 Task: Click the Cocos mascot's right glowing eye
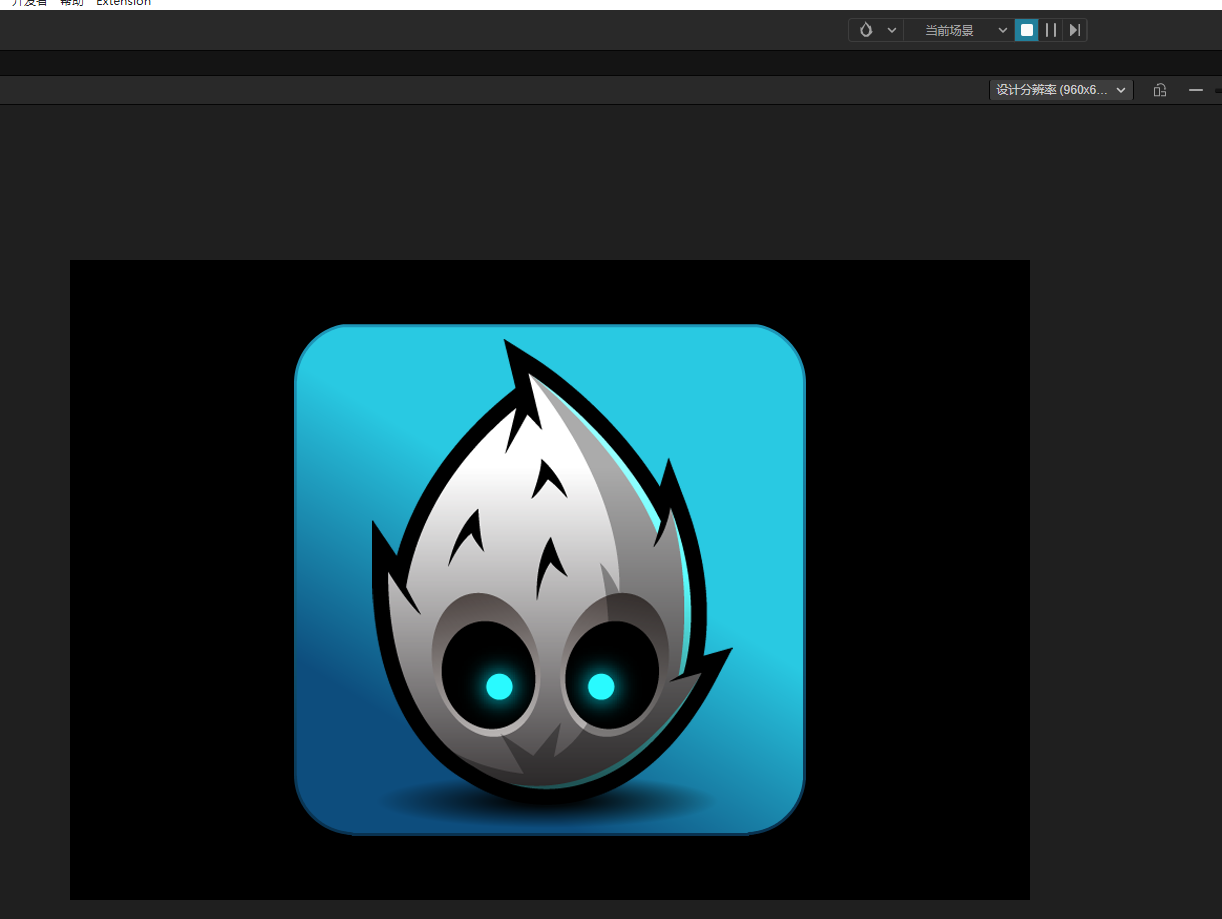tap(601, 686)
